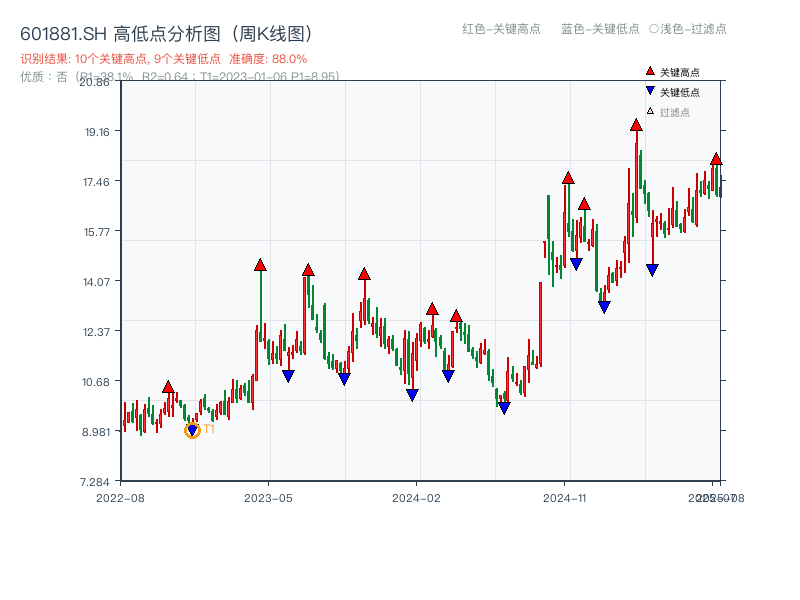
Task: Click the red 识别结果 accuracy summary line
Action: pos(164,59)
